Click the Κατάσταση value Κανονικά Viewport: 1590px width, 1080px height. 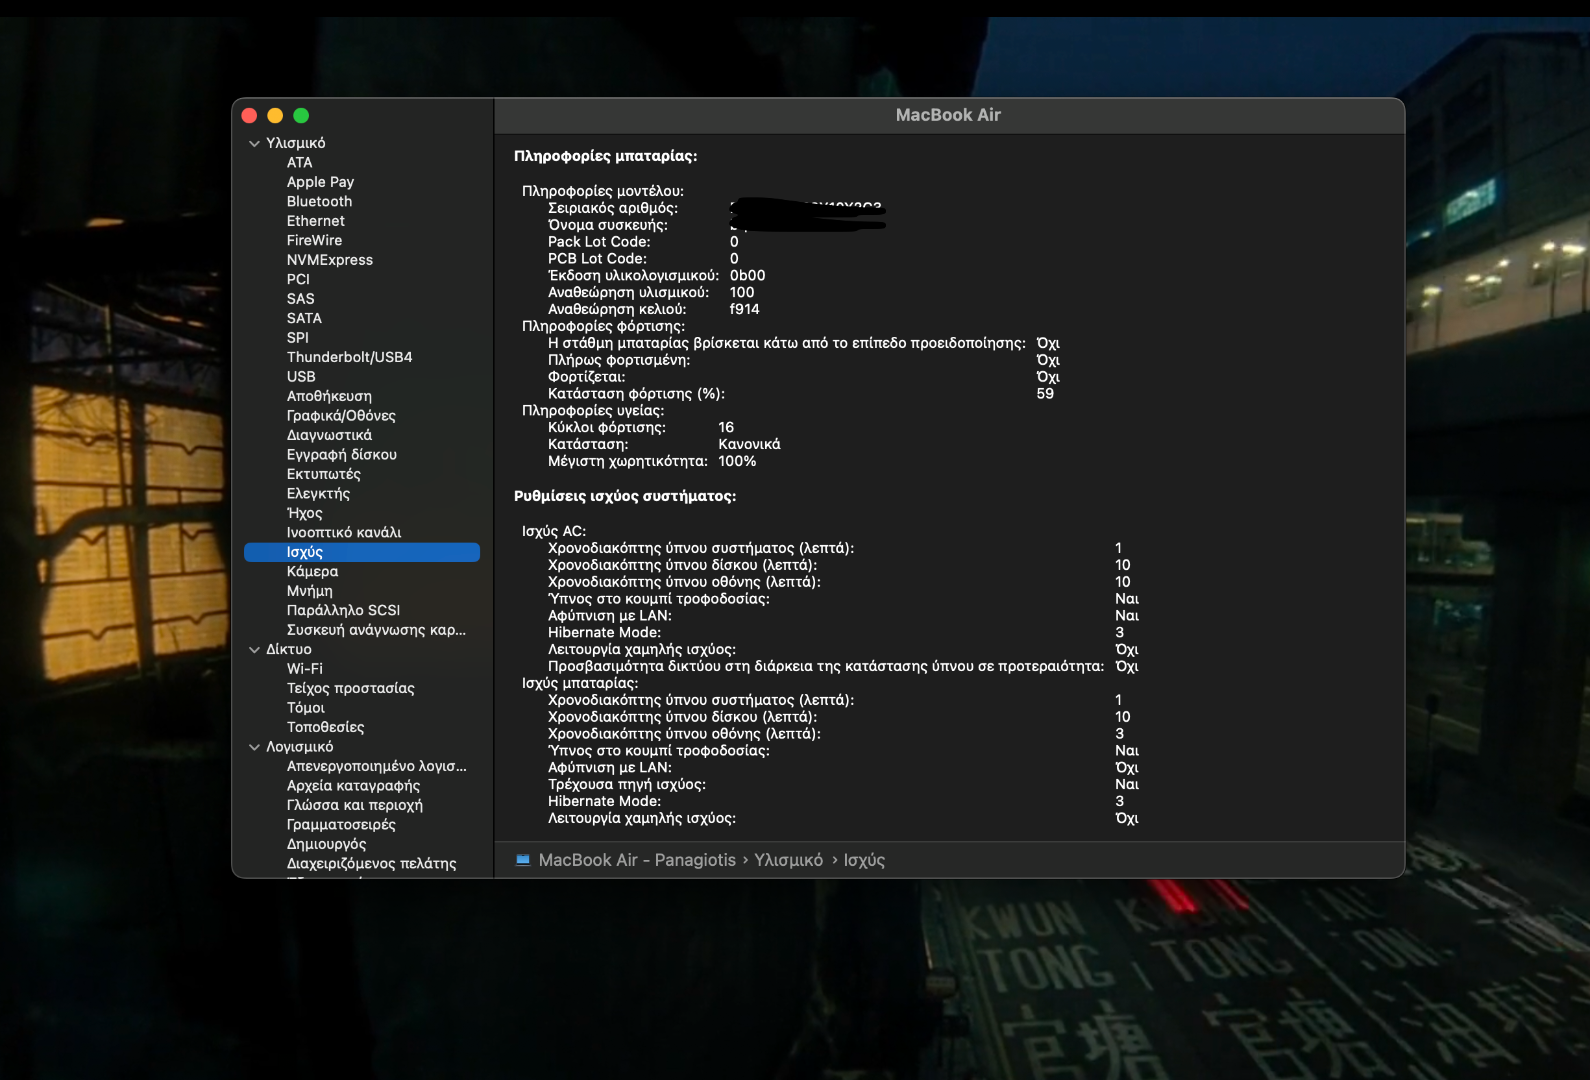coord(749,444)
